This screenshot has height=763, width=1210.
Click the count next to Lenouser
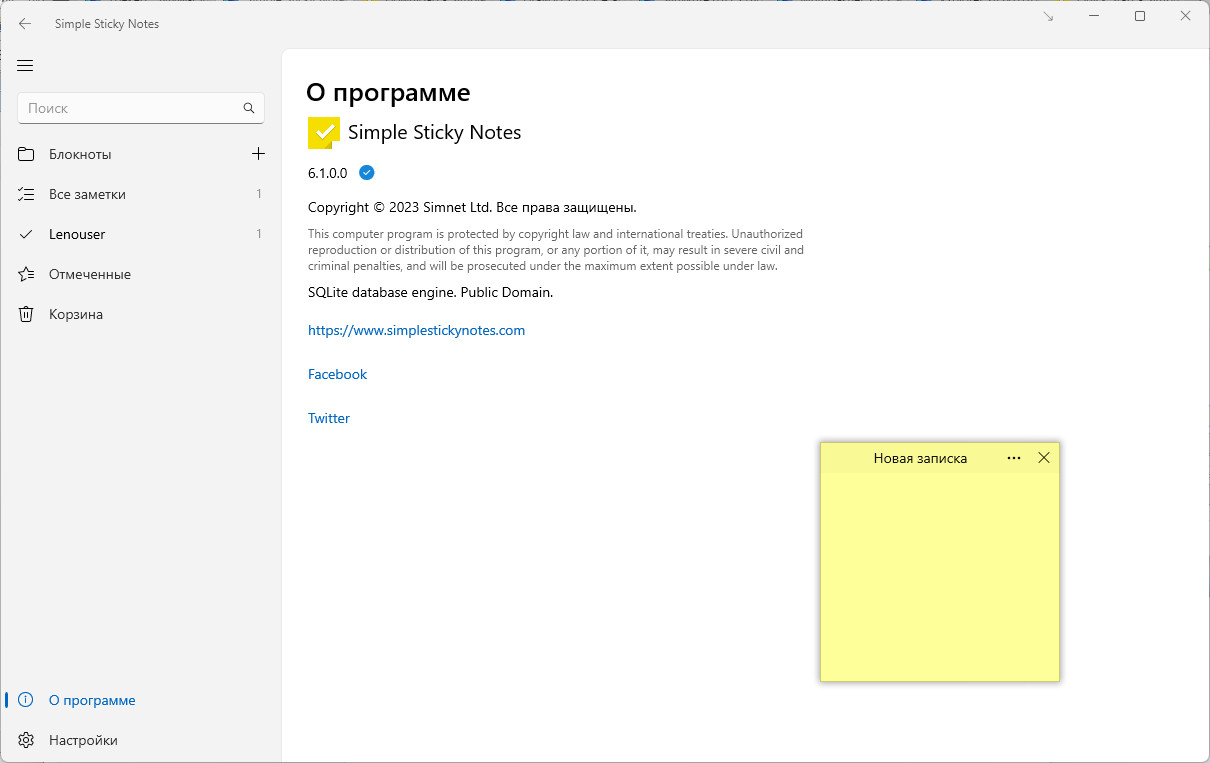pyautogui.click(x=259, y=234)
